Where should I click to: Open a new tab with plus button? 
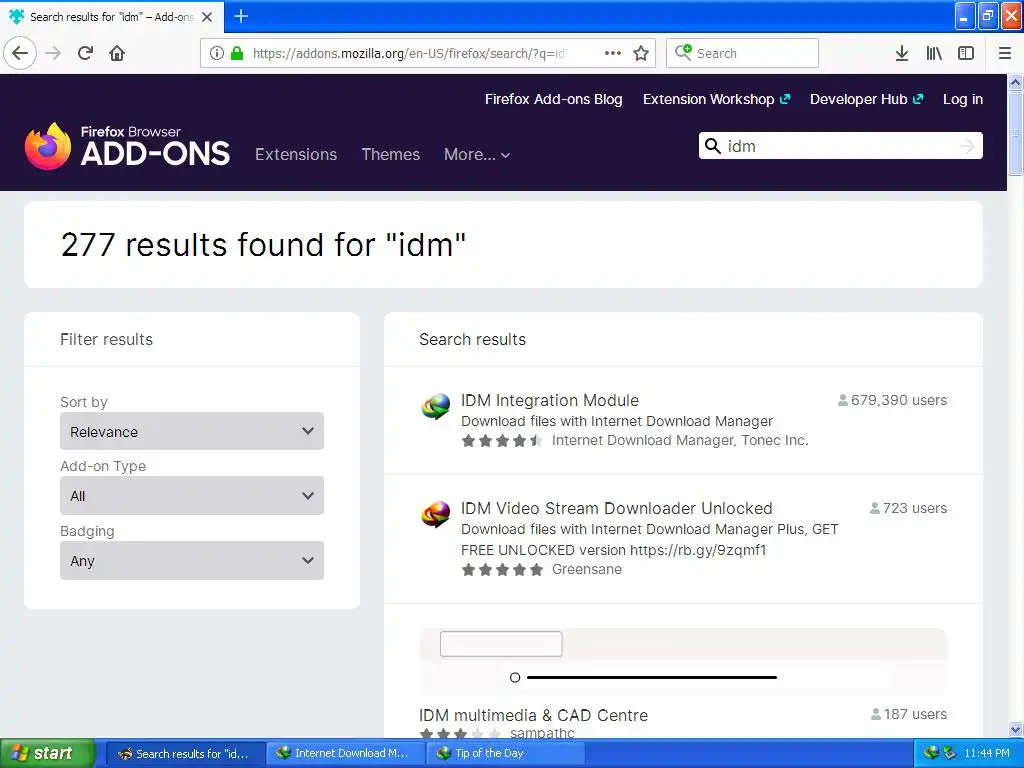pyautogui.click(x=241, y=16)
